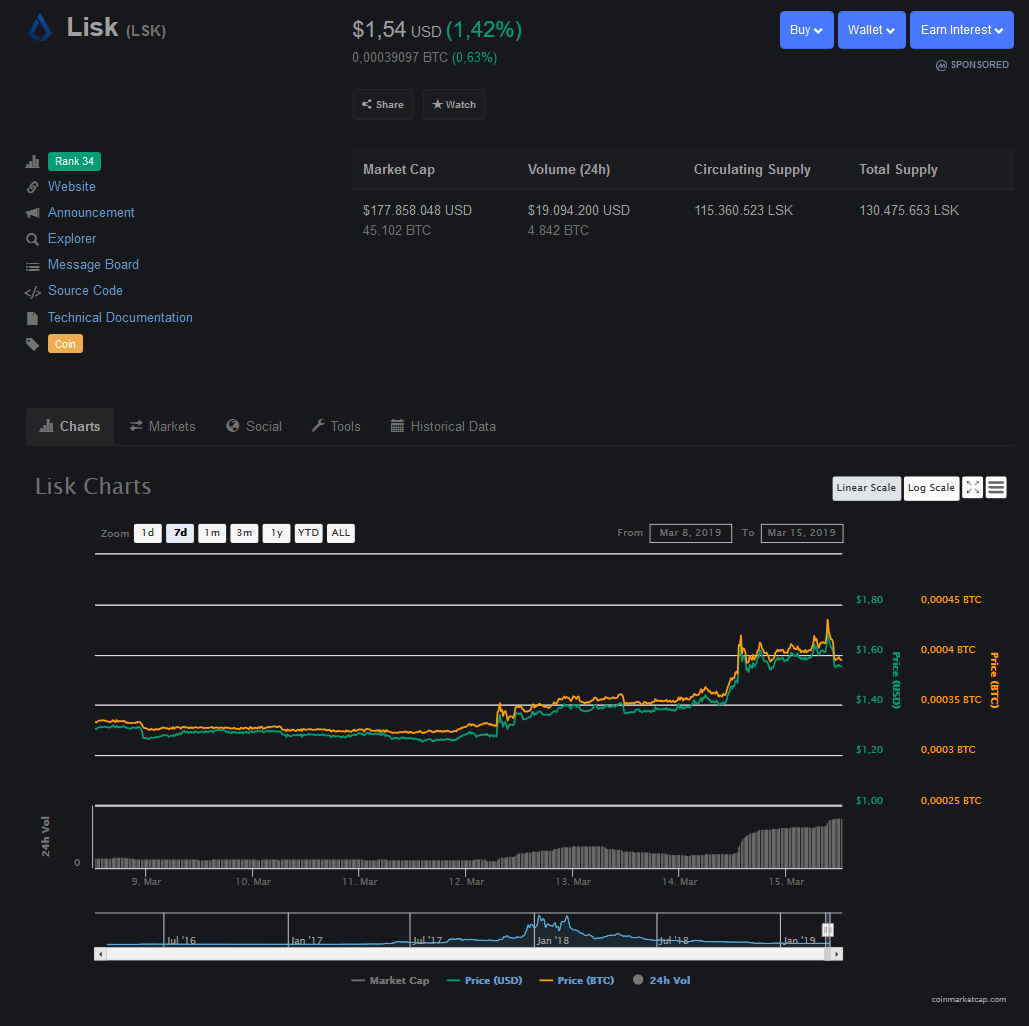
Task: Click the Message Board list icon
Action: 32,266
